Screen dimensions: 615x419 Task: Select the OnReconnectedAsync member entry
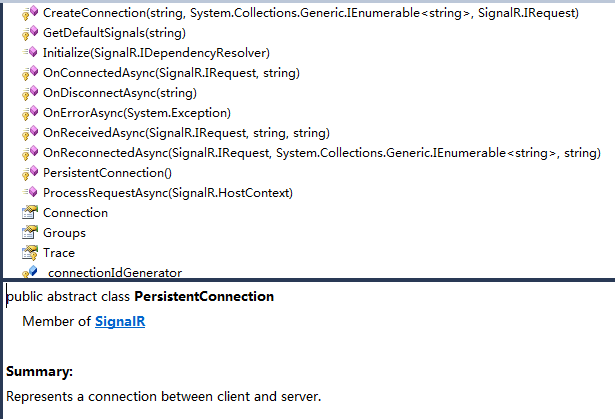point(321,153)
